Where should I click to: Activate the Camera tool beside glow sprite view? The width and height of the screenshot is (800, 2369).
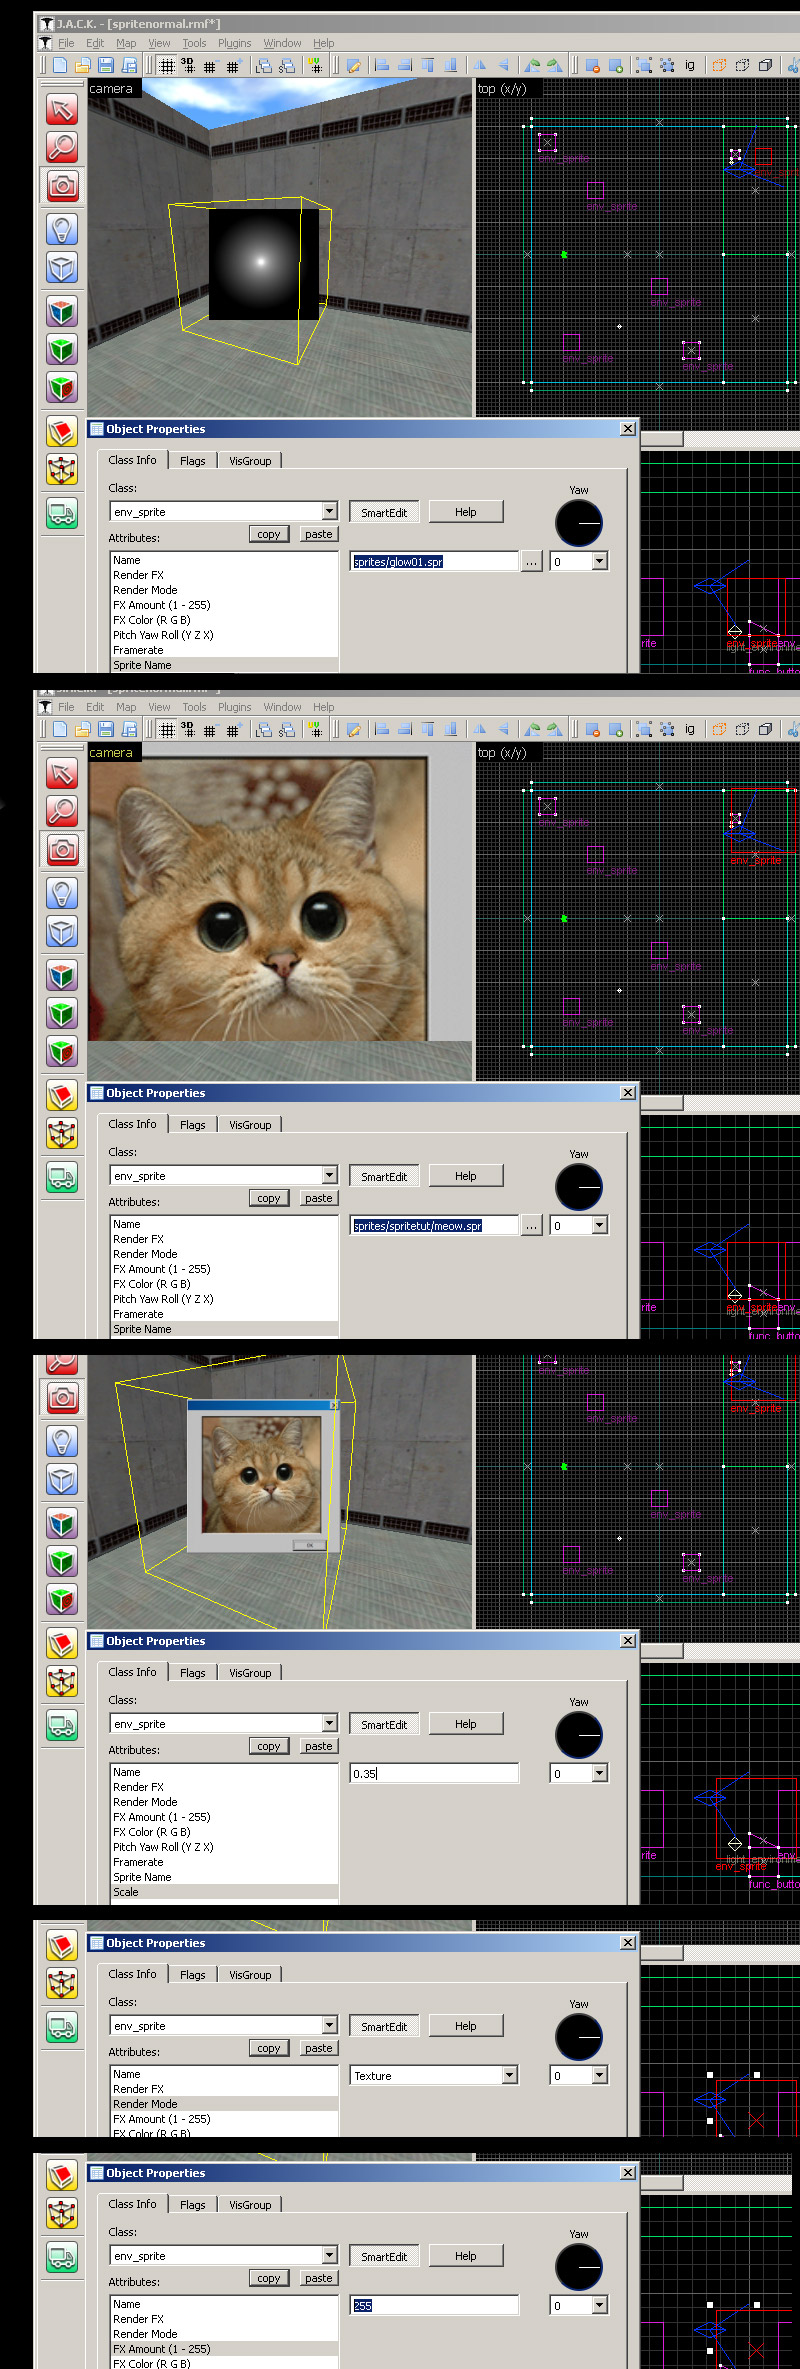pos(62,185)
